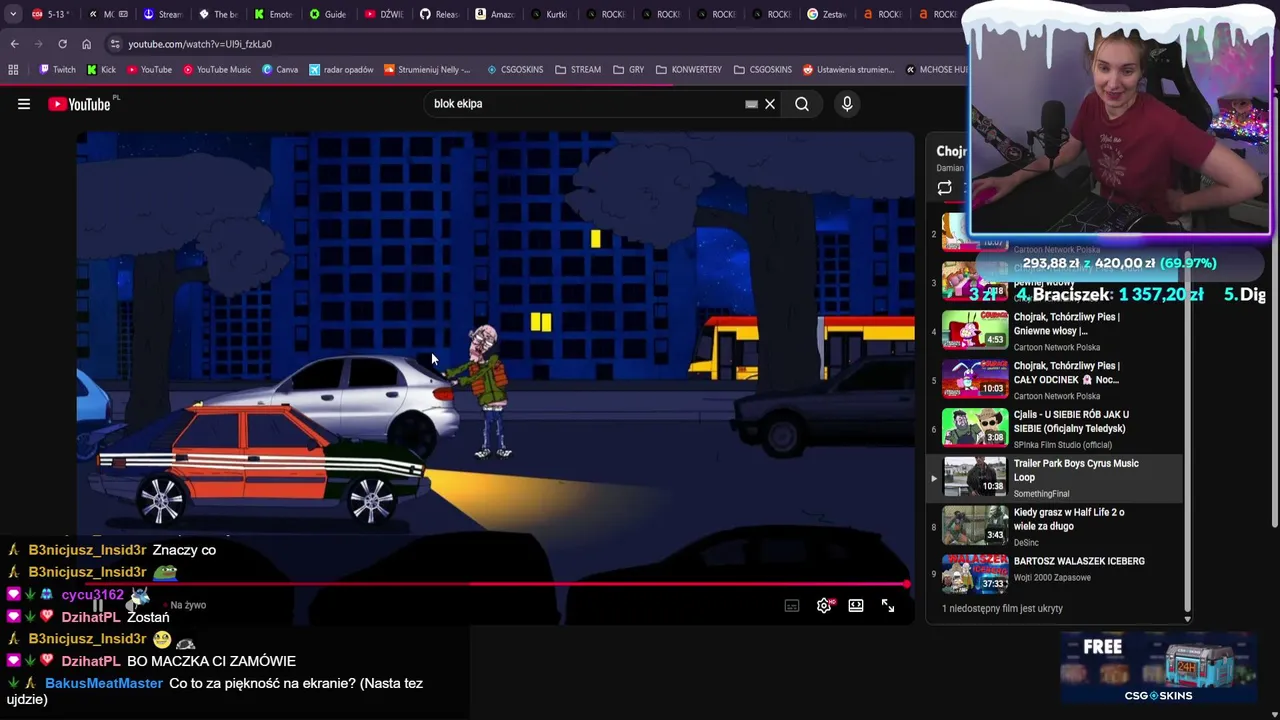Screen dimensions: 1280x720
Task: Switch to theater mode icon
Action: [856, 606]
